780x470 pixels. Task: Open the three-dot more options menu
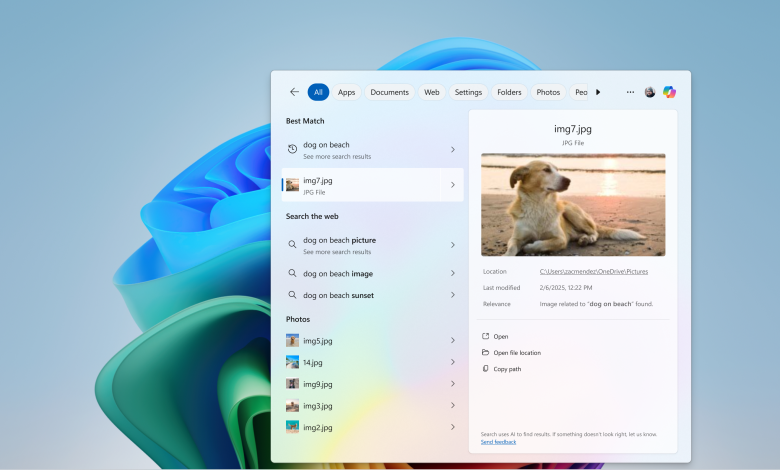point(630,92)
